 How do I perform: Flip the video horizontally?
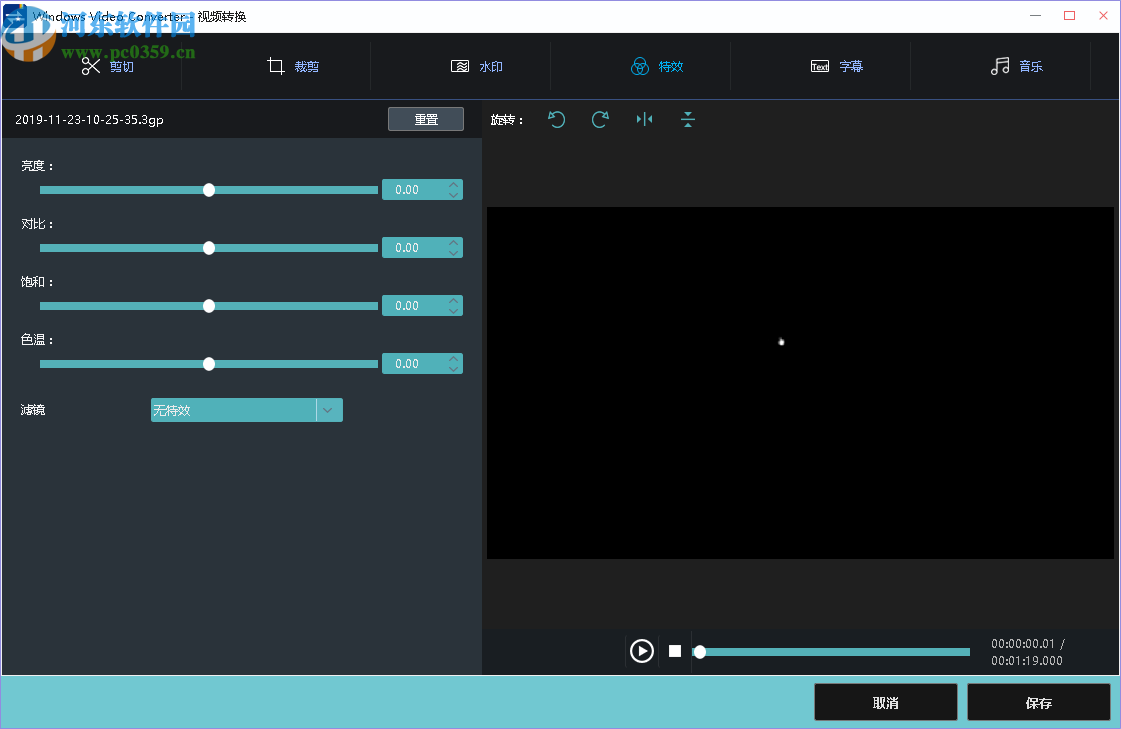644,119
